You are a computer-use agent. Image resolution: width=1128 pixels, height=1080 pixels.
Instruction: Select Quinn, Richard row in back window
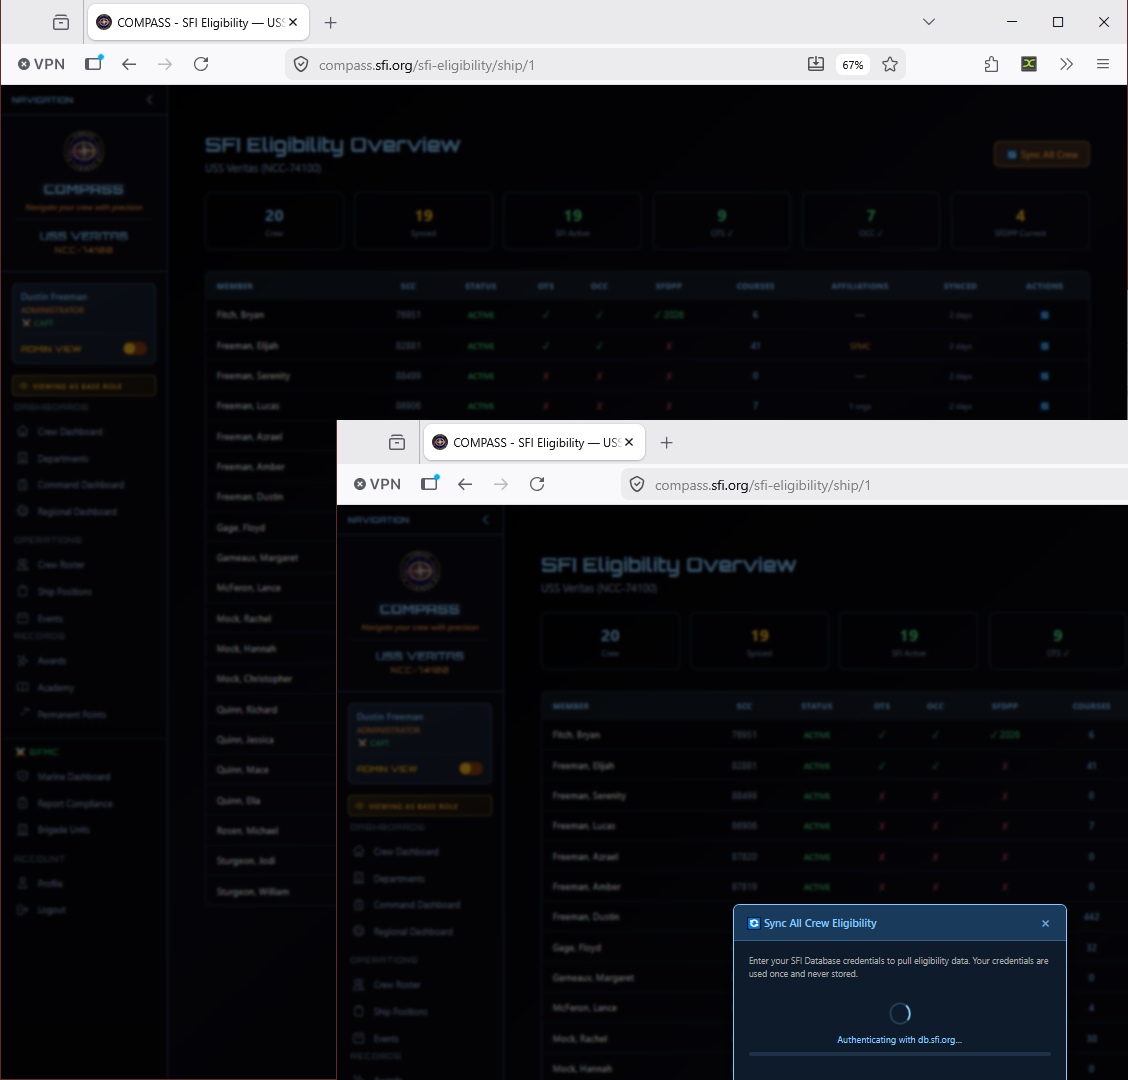click(x=270, y=709)
